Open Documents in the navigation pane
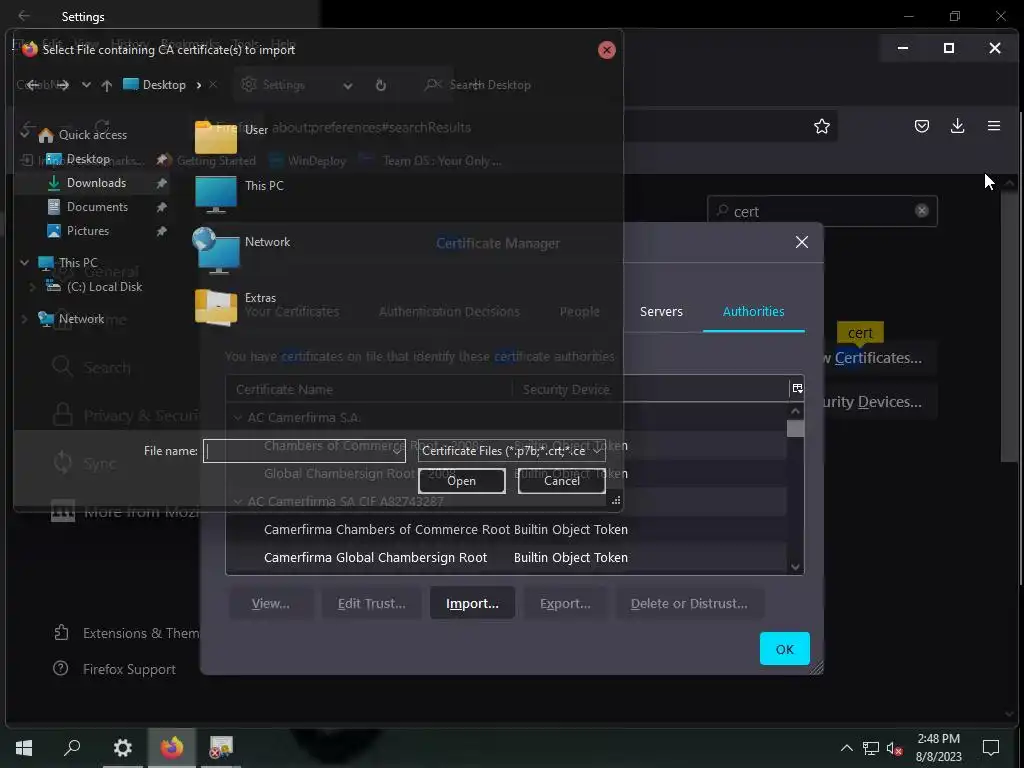1024x768 pixels. click(97, 207)
